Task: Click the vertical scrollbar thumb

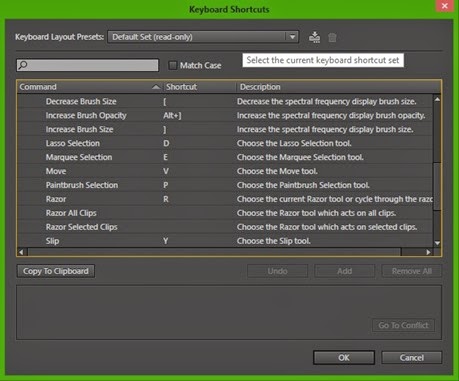Action: pos(437,186)
